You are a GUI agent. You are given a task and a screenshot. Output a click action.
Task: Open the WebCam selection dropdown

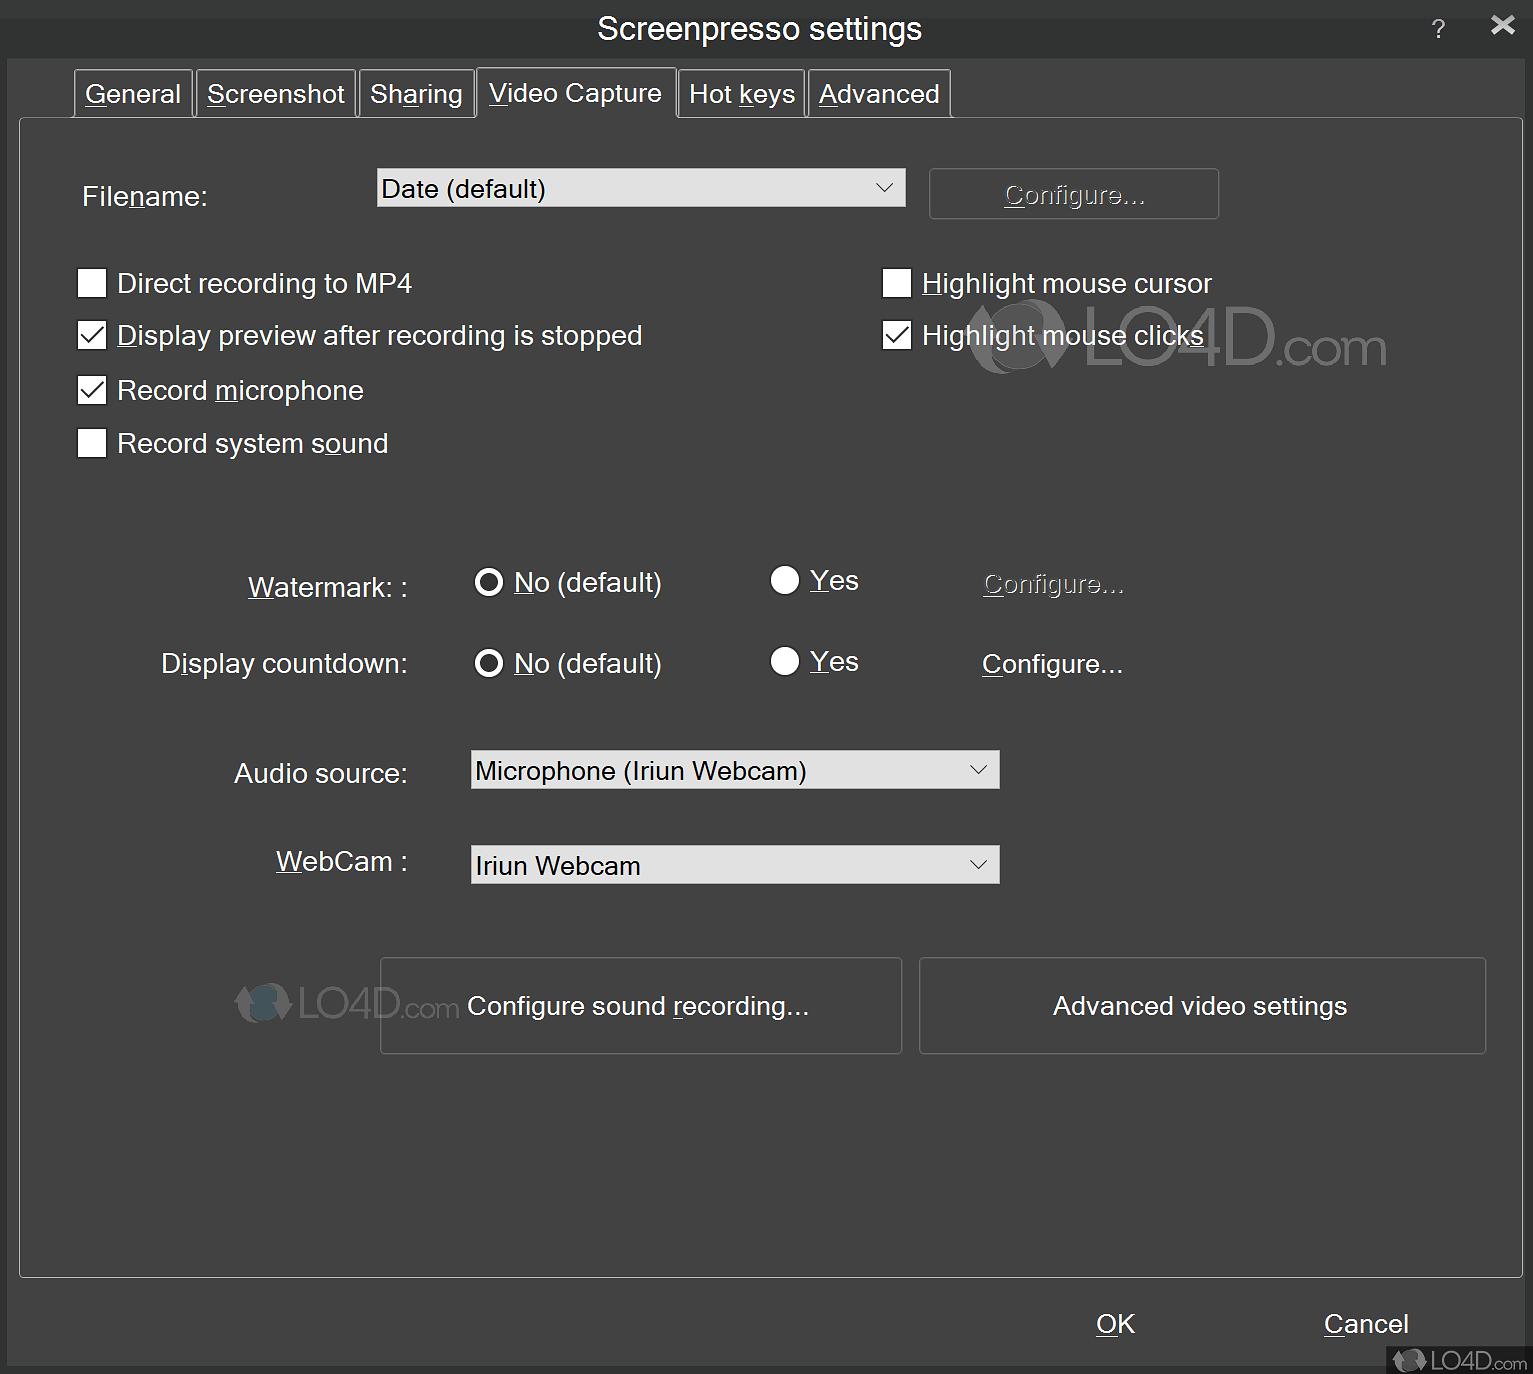(734, 864)
